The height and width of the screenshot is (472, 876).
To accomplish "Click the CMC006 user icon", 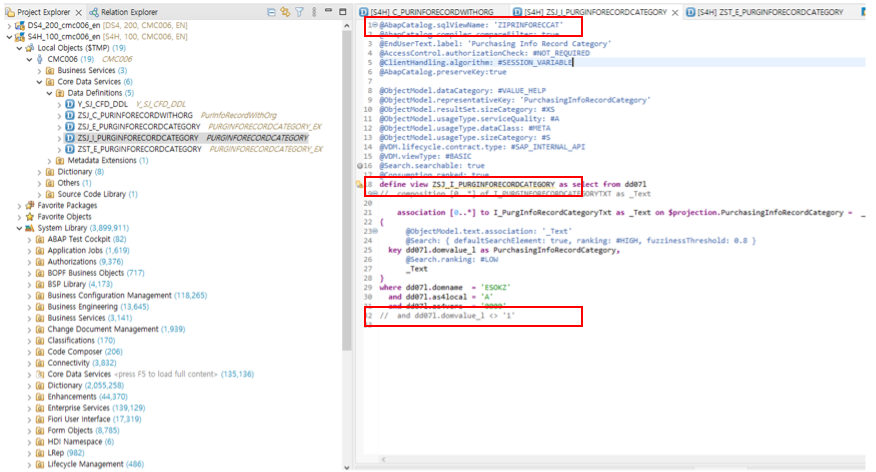I will click(x=40, y=59).
